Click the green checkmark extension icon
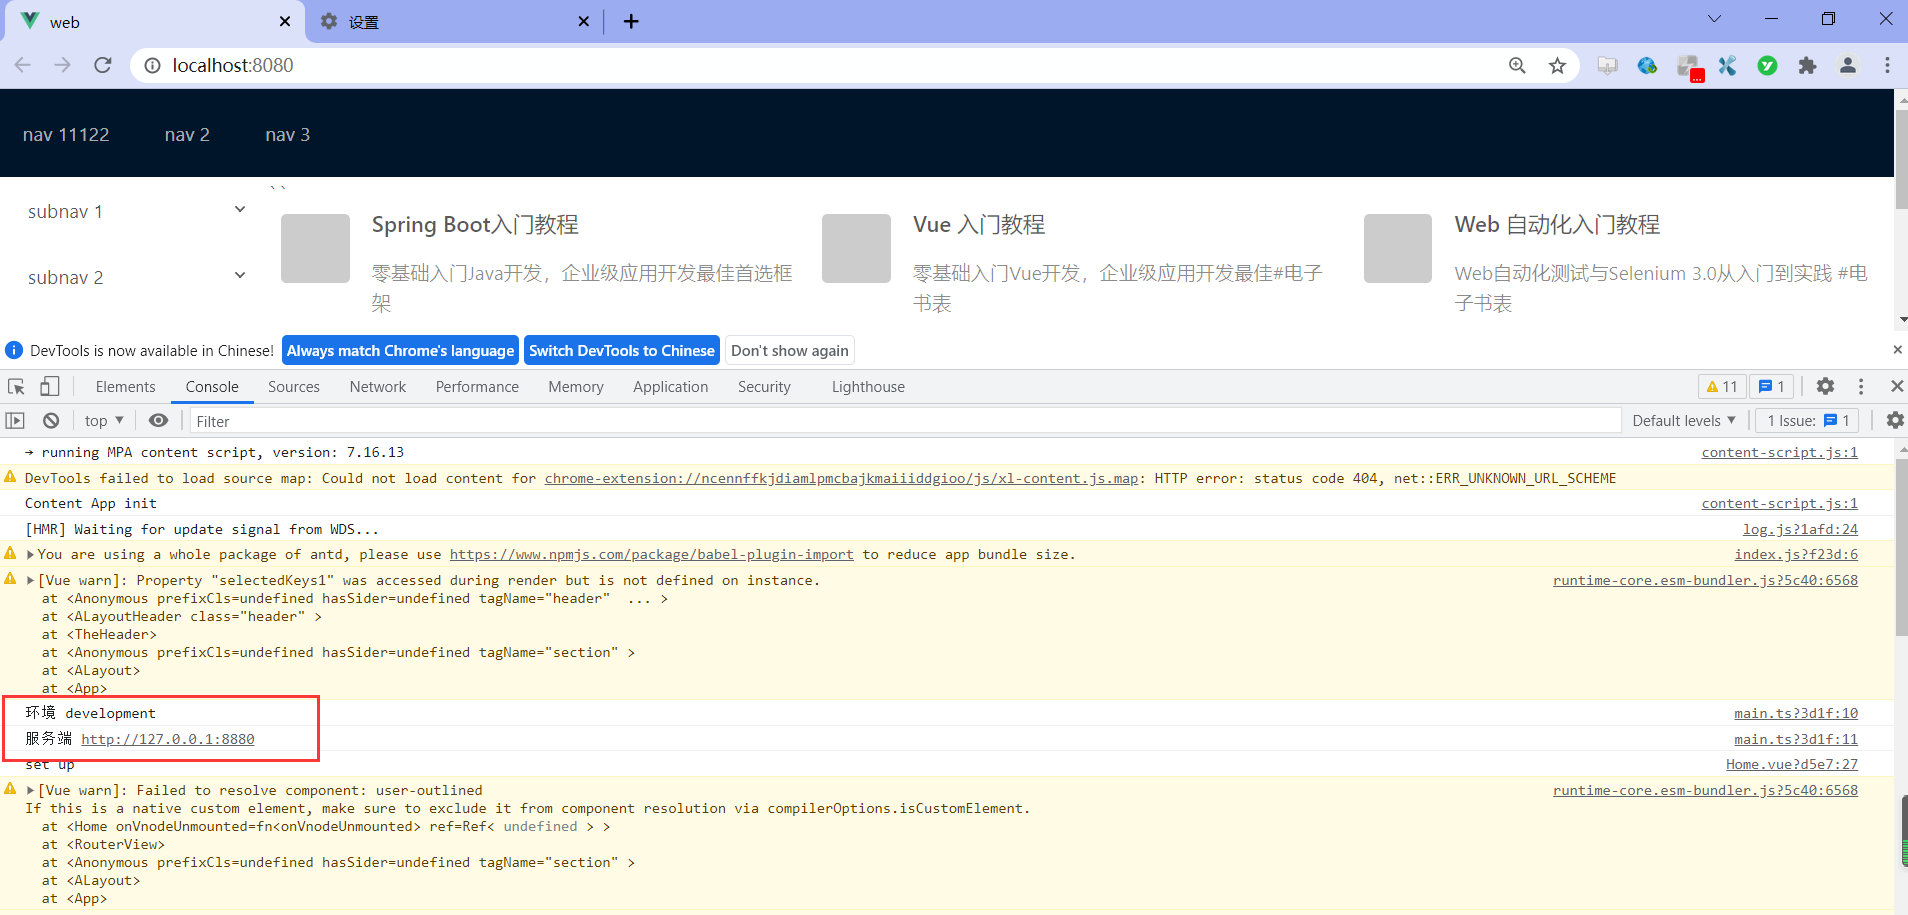This screenshot has width=1908, height=915. [x=1767, y=65]
